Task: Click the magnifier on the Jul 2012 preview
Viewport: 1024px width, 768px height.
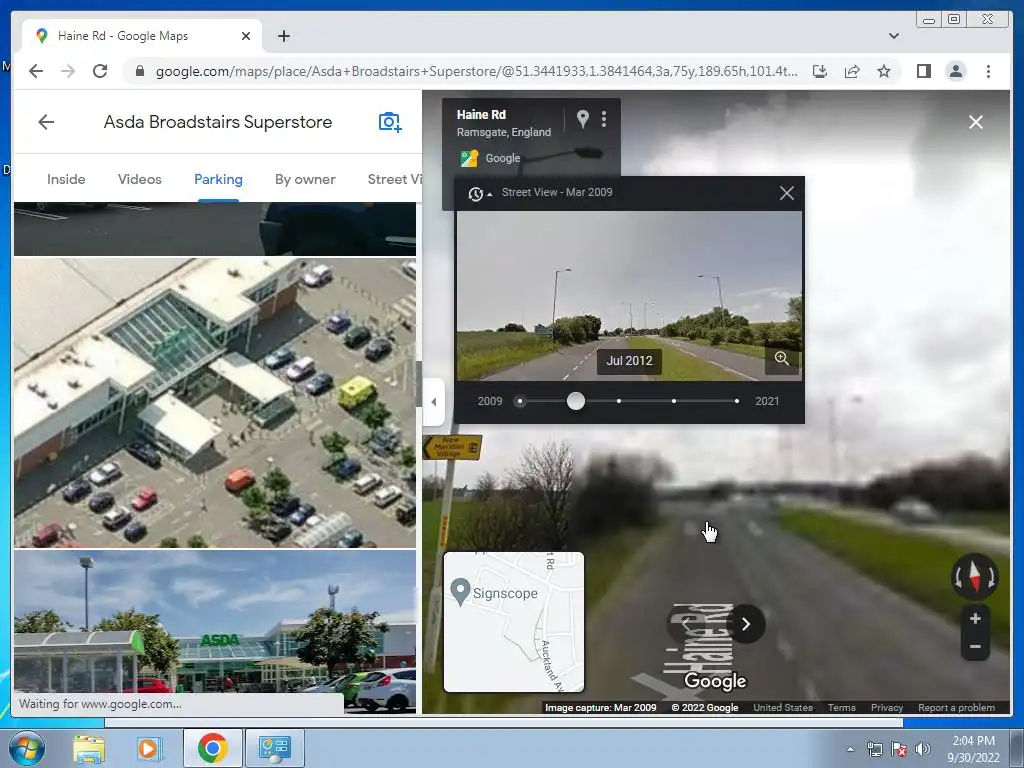Action: pyautogui.click(x=782, y=359)
